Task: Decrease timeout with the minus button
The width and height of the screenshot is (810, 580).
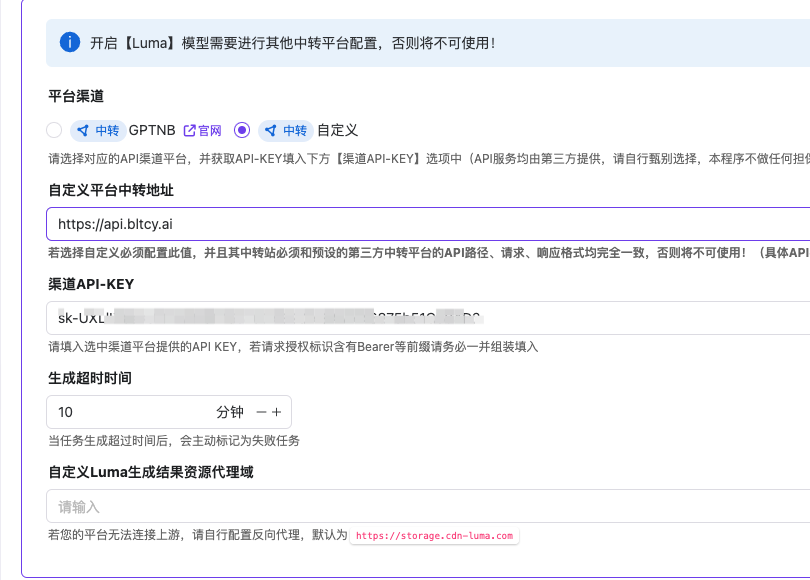Action: (261, 412)
